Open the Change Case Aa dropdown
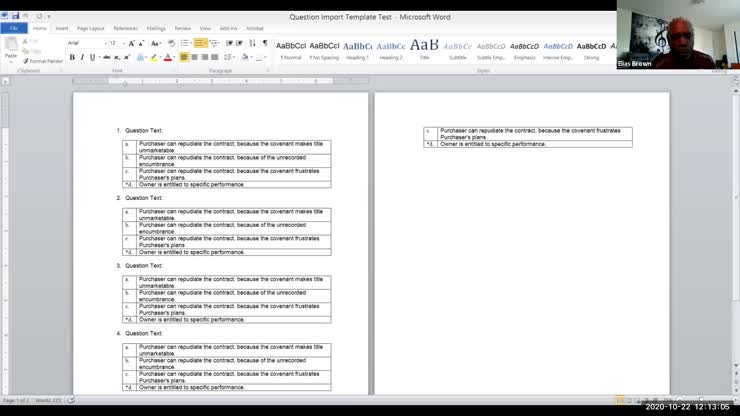 (155, 43)
